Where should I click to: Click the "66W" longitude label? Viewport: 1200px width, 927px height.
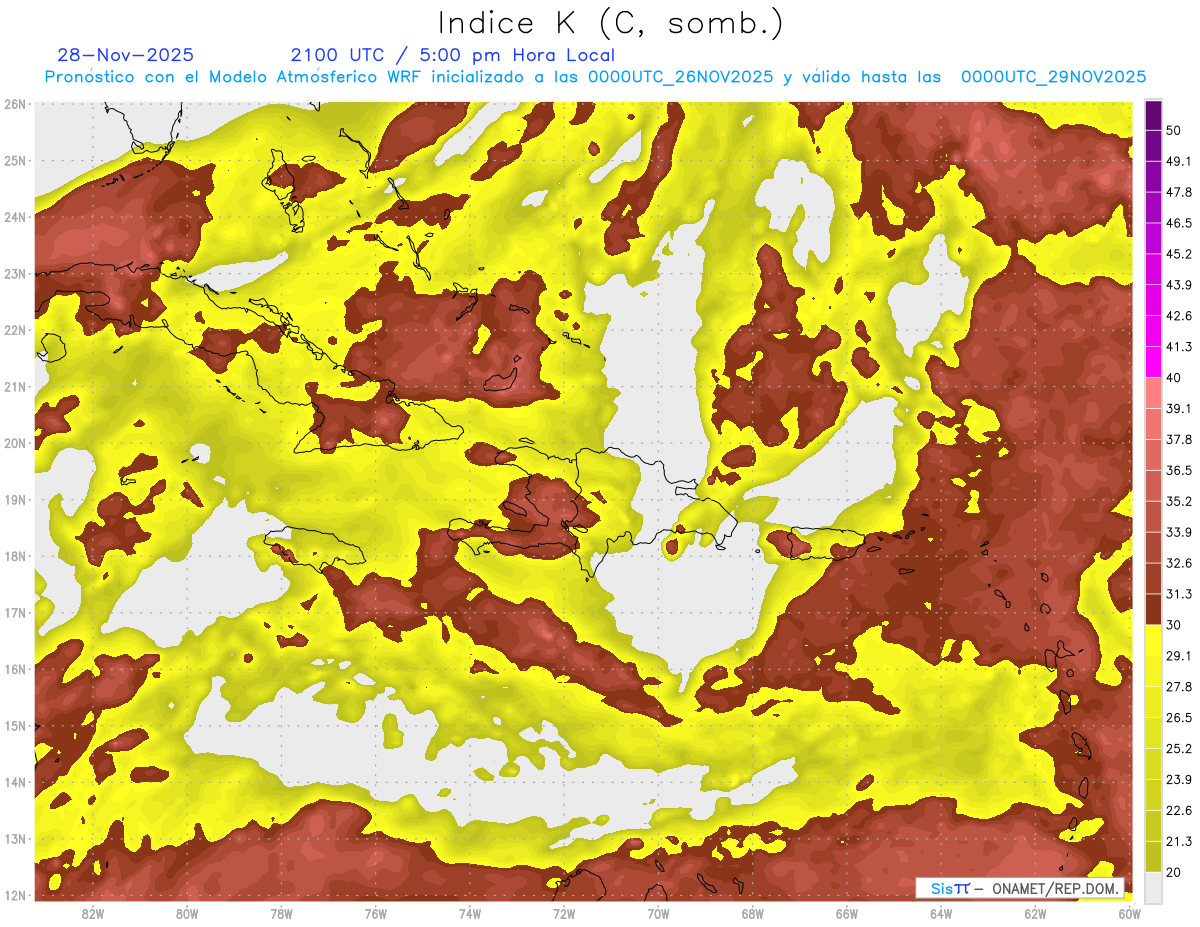[847, 914]
